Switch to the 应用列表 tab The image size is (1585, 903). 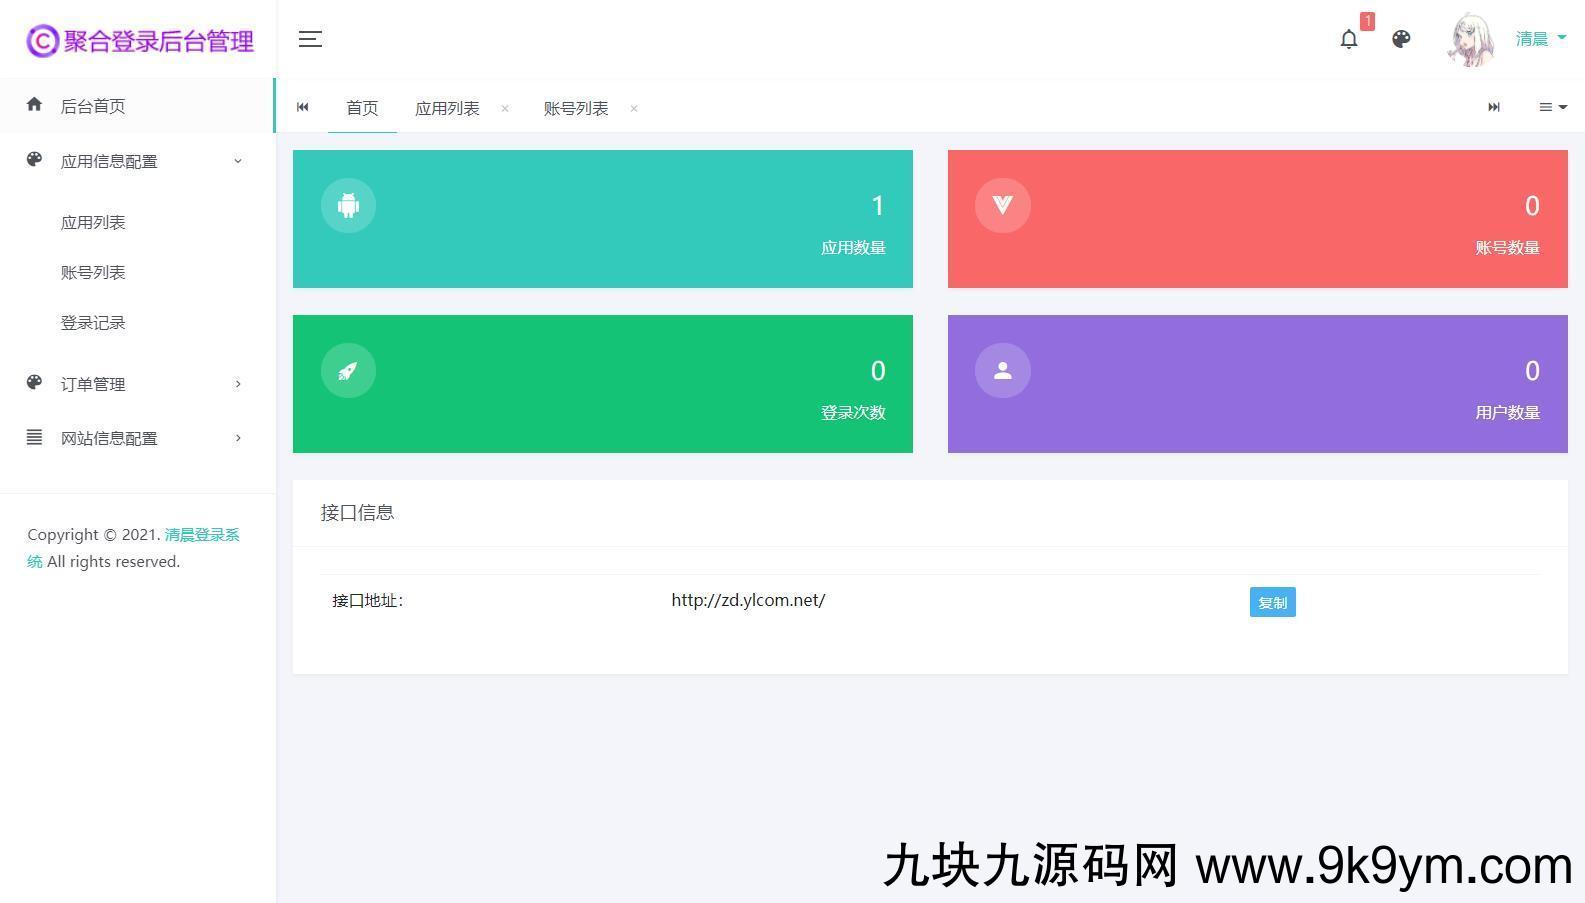point(447,108)
